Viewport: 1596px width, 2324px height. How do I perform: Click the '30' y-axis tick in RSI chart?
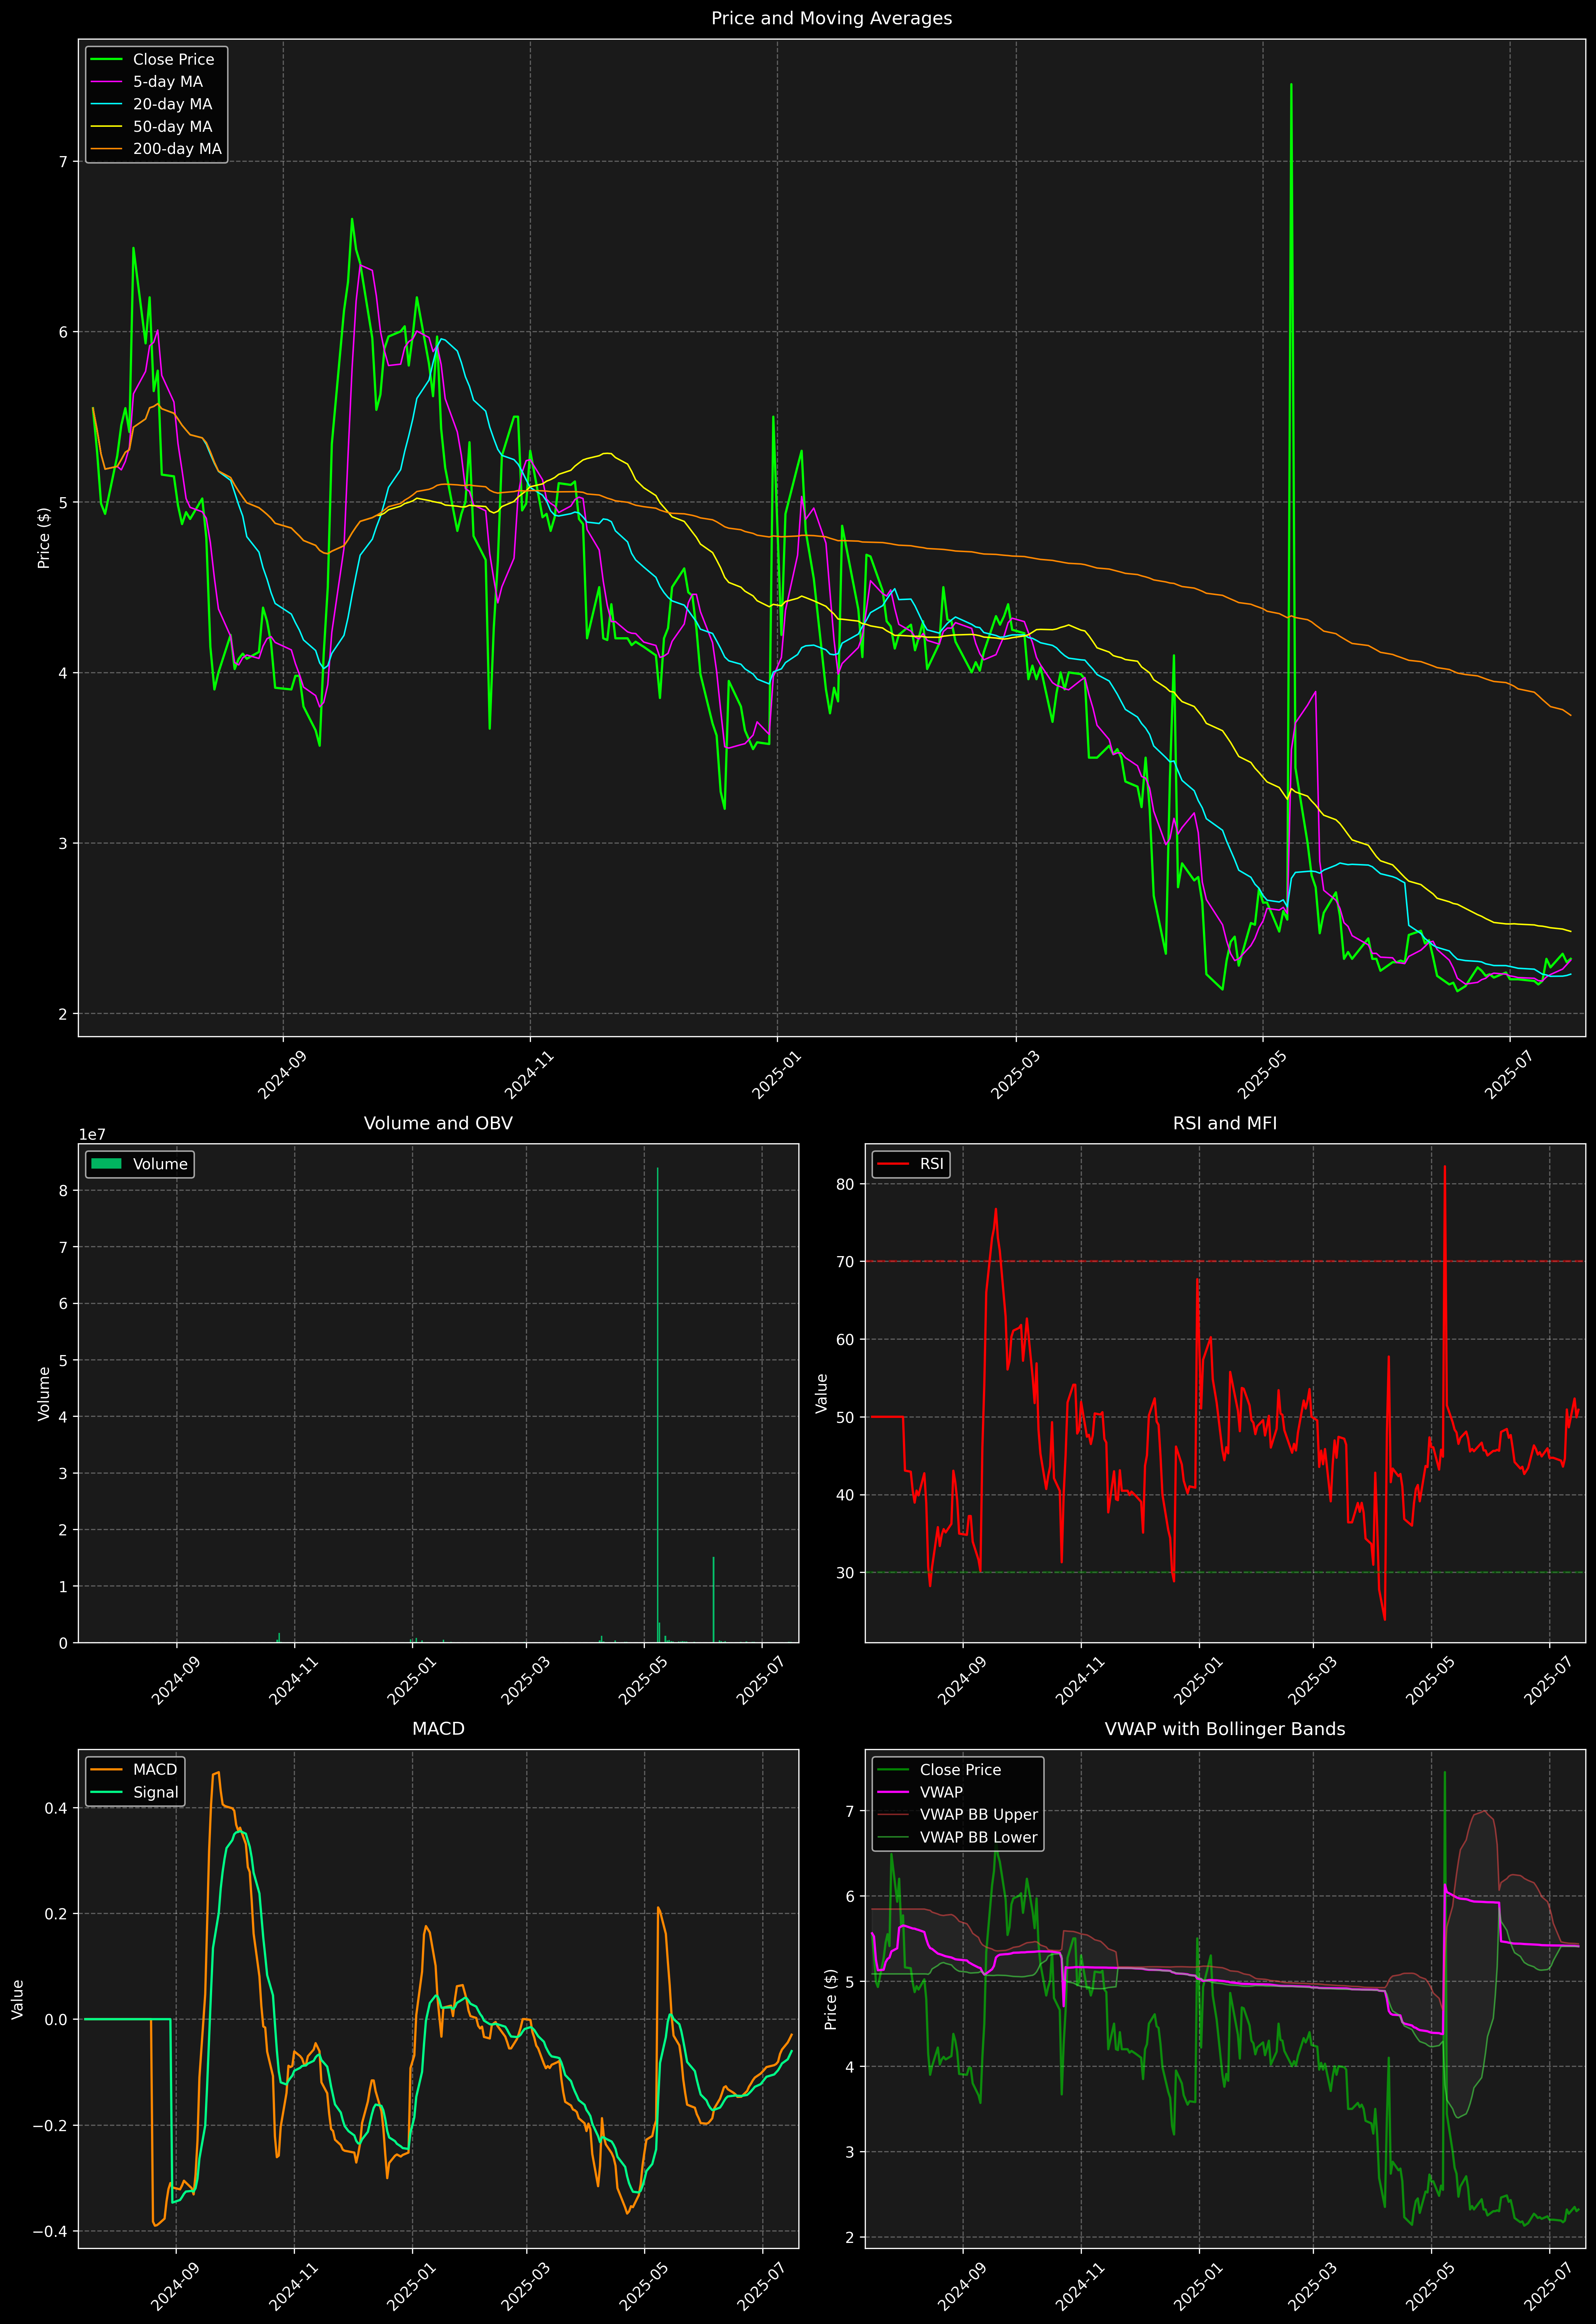[845, 1573]
